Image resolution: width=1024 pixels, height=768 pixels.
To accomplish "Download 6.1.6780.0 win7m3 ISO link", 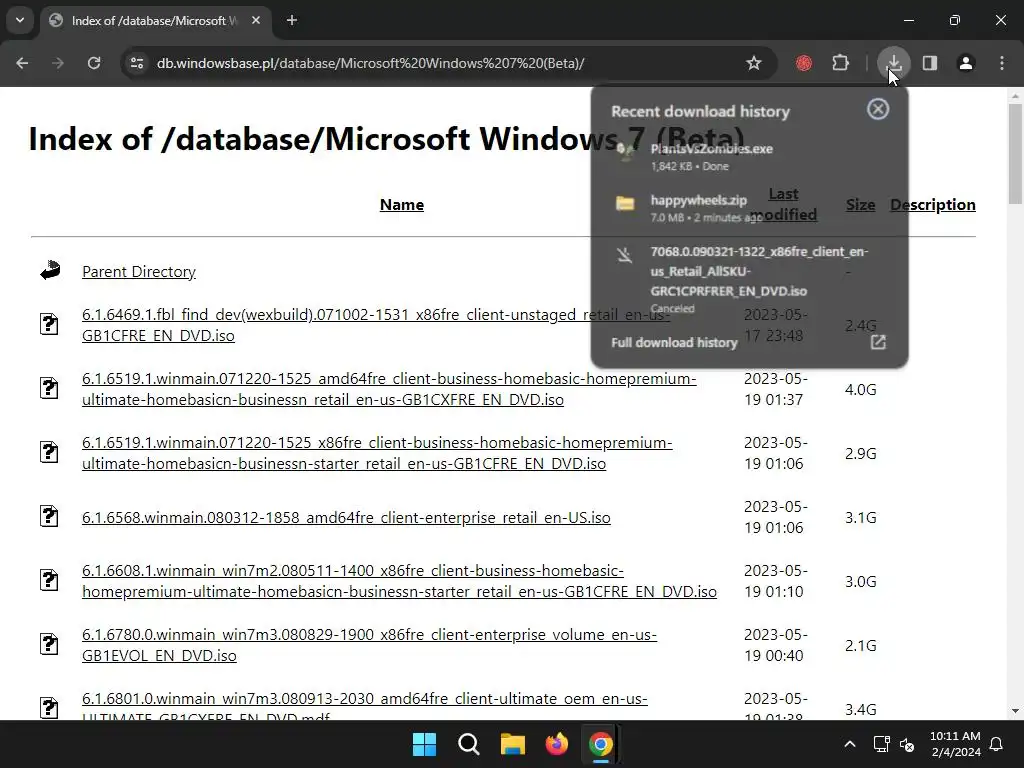I will click(369, 645).
